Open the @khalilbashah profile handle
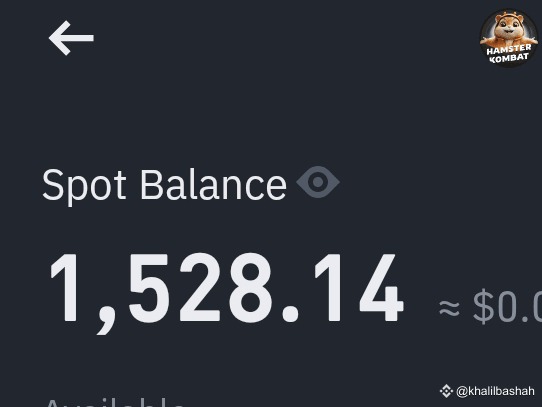This screenshot has height=407, width=542. (x=495, y=391)
